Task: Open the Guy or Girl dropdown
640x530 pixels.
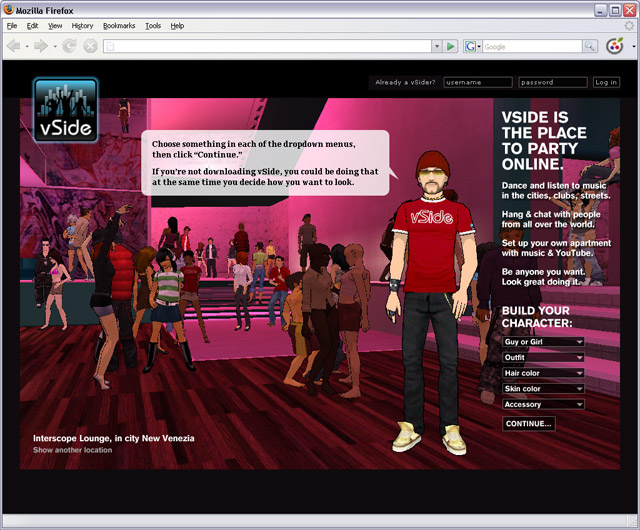Action: tap(543, 342)
